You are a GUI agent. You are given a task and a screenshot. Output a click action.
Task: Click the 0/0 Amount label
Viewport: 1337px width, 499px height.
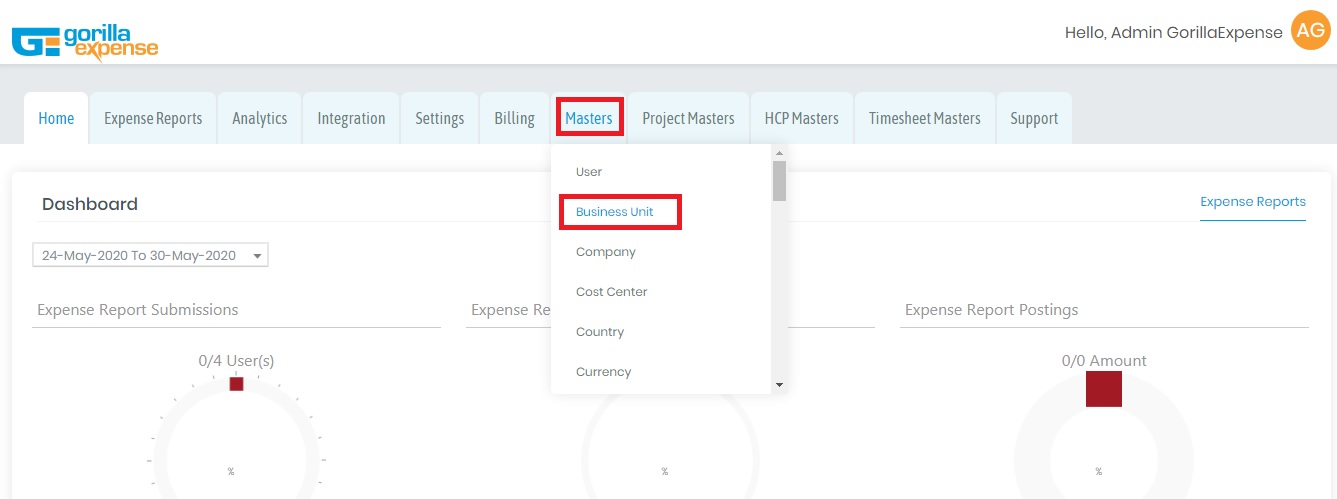[1104, 361]
